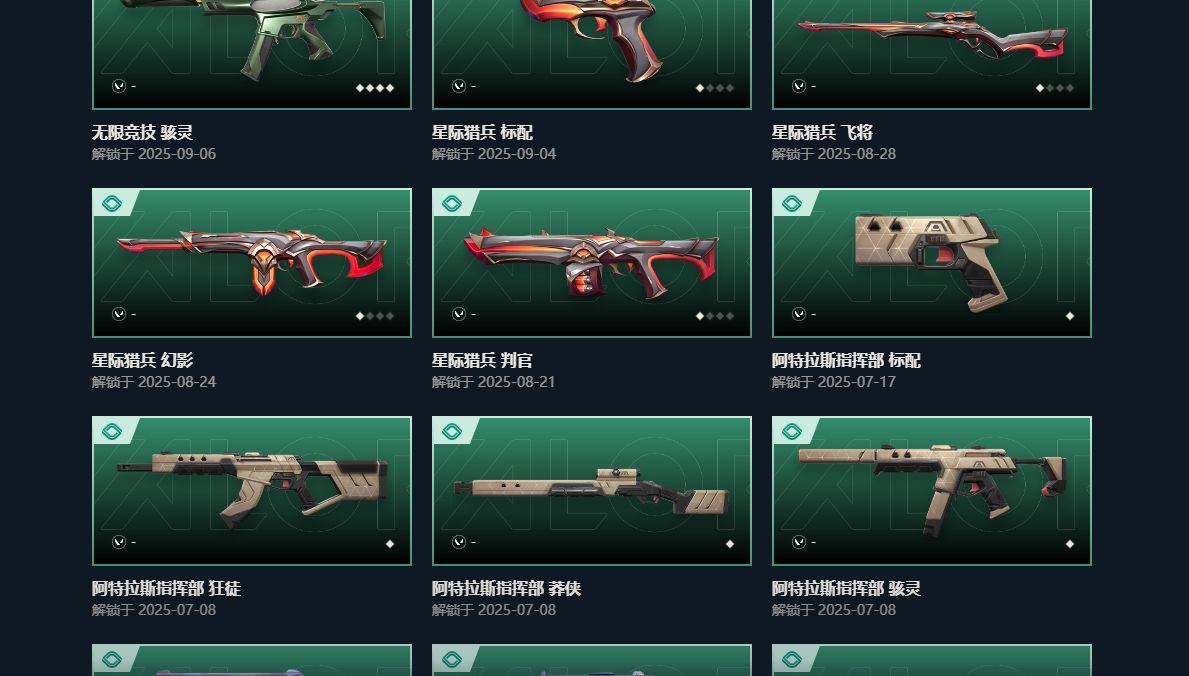1189x676 pixels.
Task: Click the teal badge on 阿特拉斯指挥部 狂徒 card
Action: coord(112,431)
